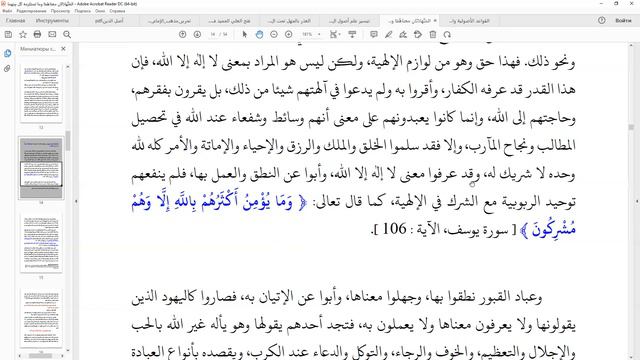
Task: Open the Справка menu
Action: (117, 11)
